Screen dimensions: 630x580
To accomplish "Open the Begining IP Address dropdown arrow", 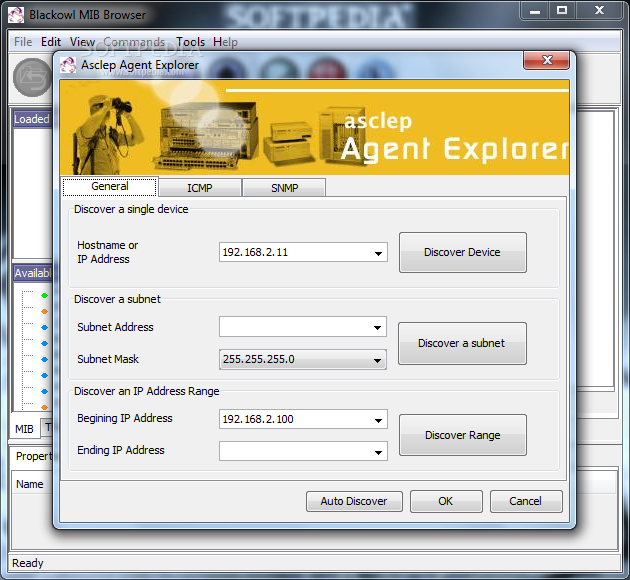I will tap(378, 420).
